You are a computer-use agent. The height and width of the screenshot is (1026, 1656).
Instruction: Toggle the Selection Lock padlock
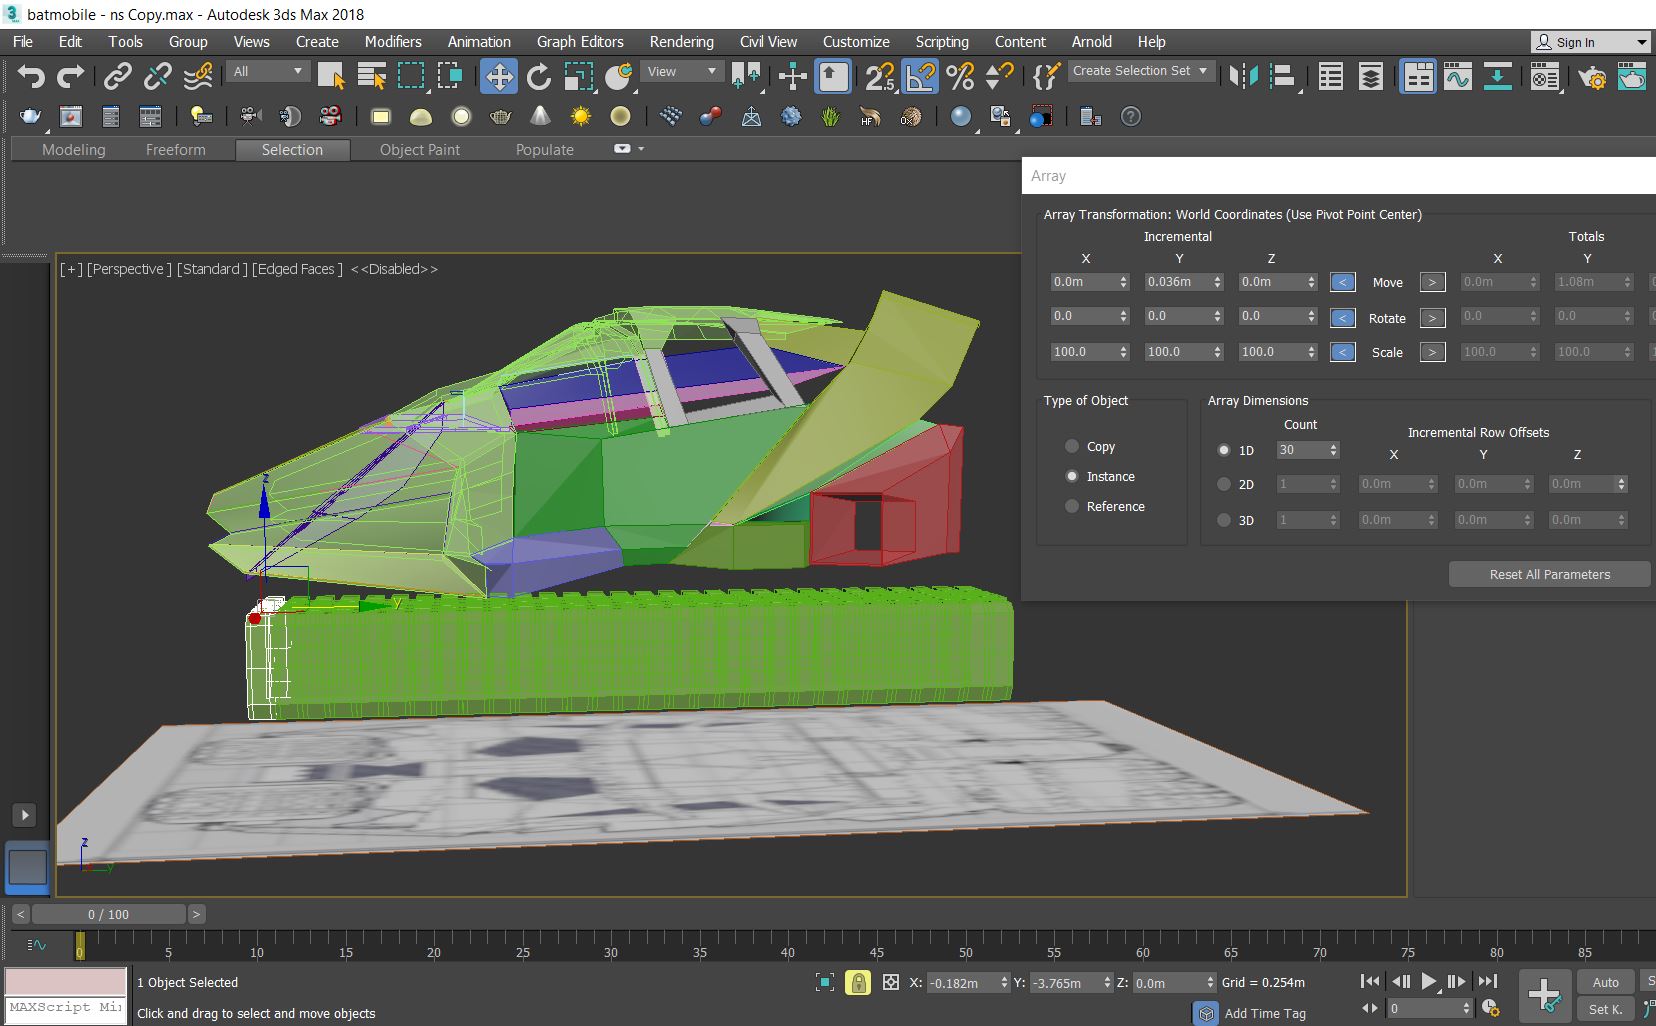(858, 983)
